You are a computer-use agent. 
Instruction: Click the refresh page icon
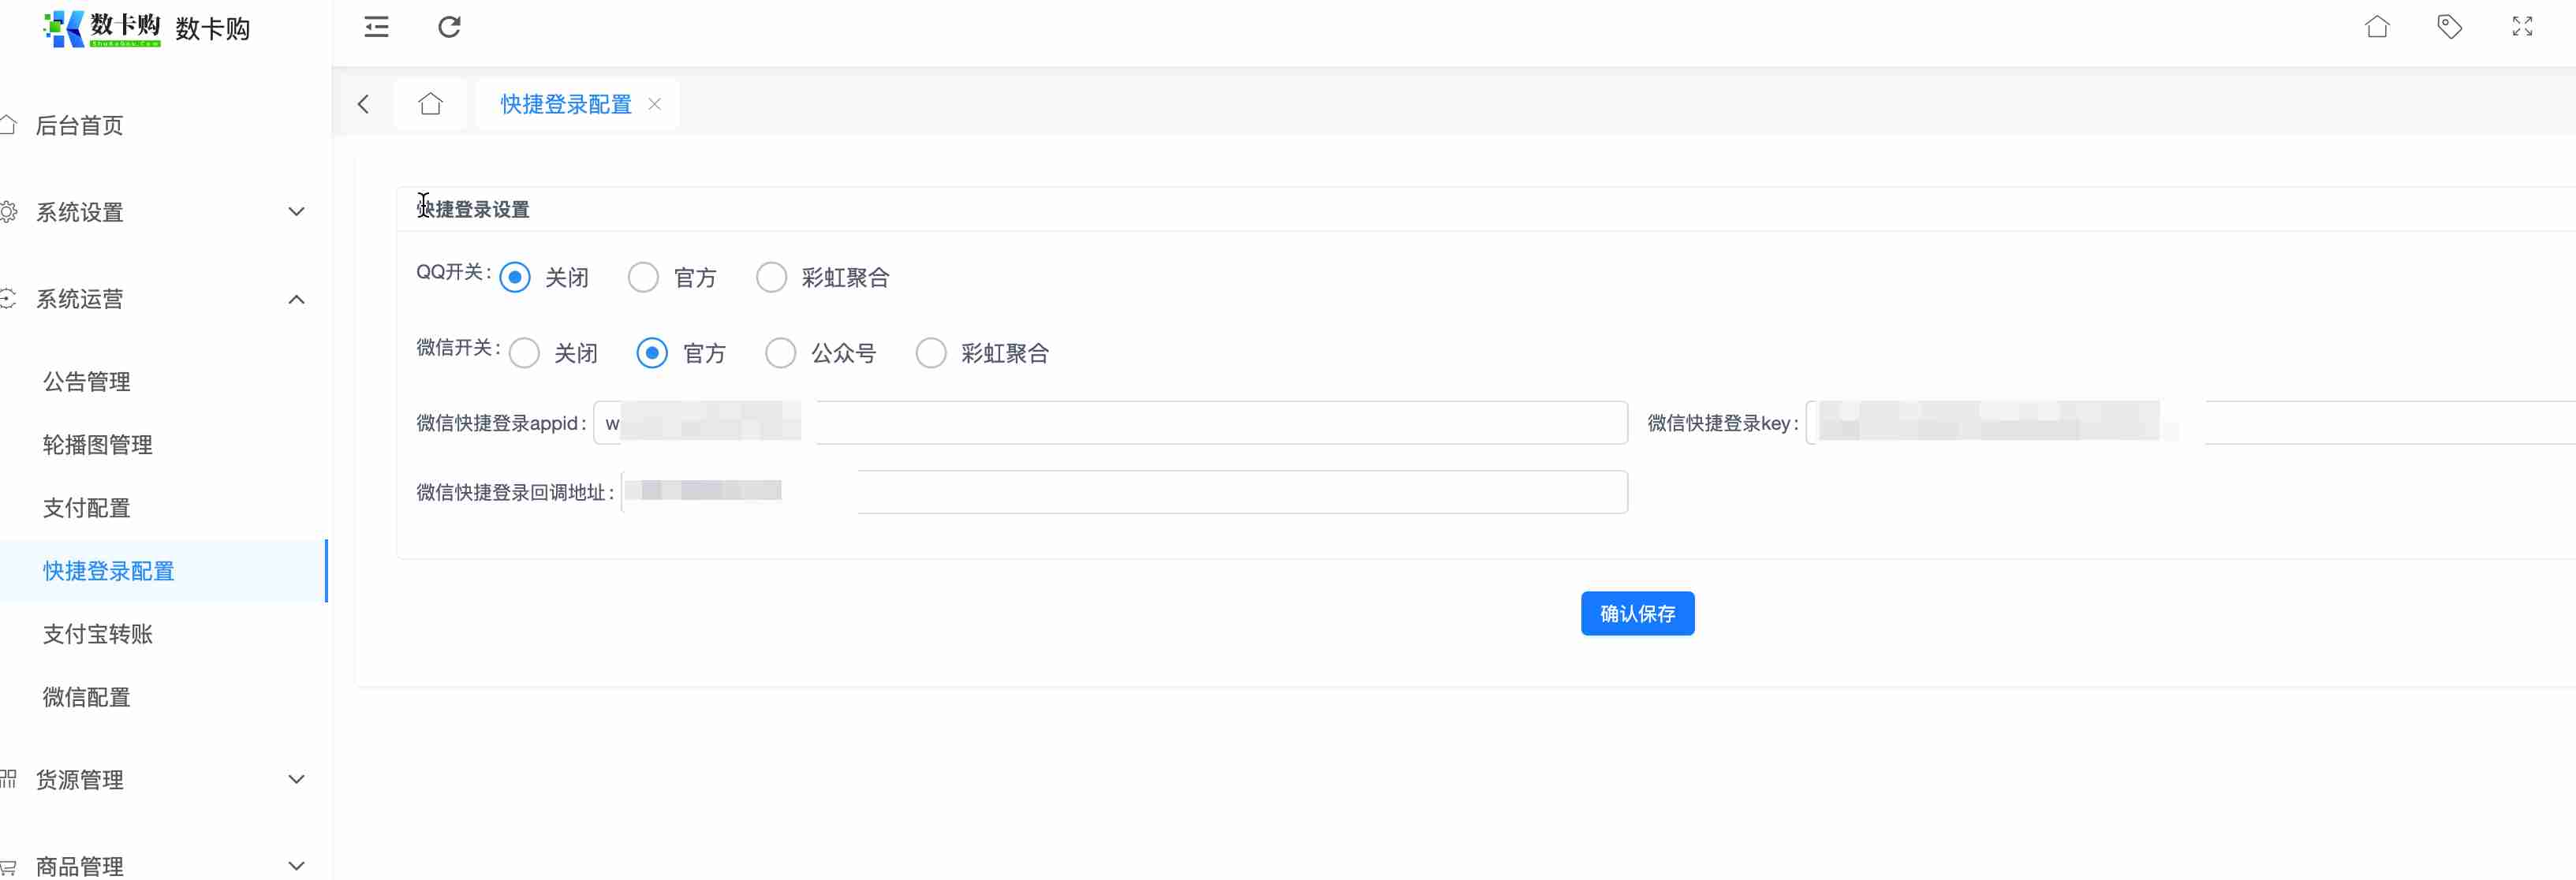pyautogui.click(x=449, y=27)
